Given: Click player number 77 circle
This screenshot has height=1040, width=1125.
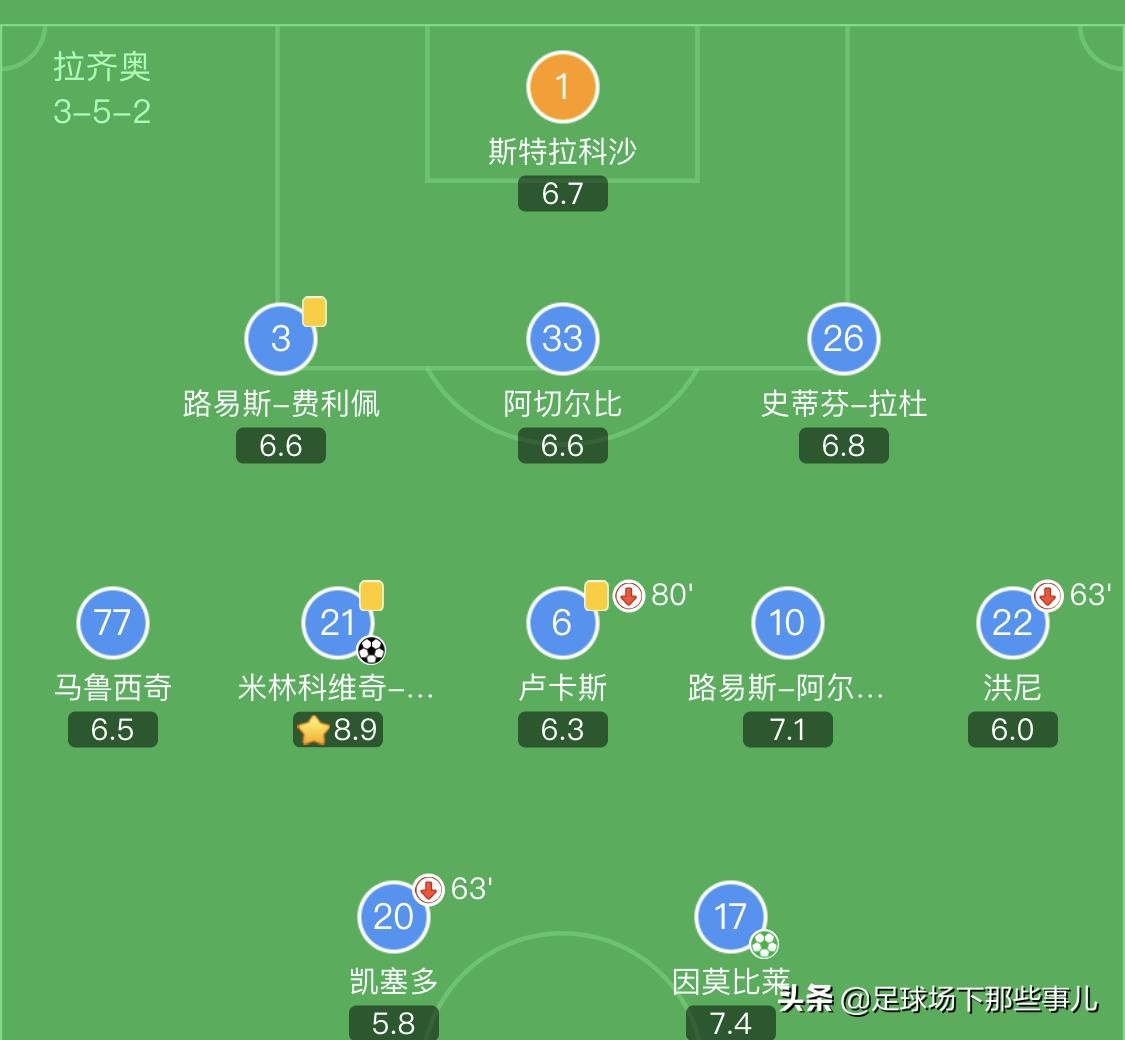Looking at the screenshot, I should coord(112,622).
